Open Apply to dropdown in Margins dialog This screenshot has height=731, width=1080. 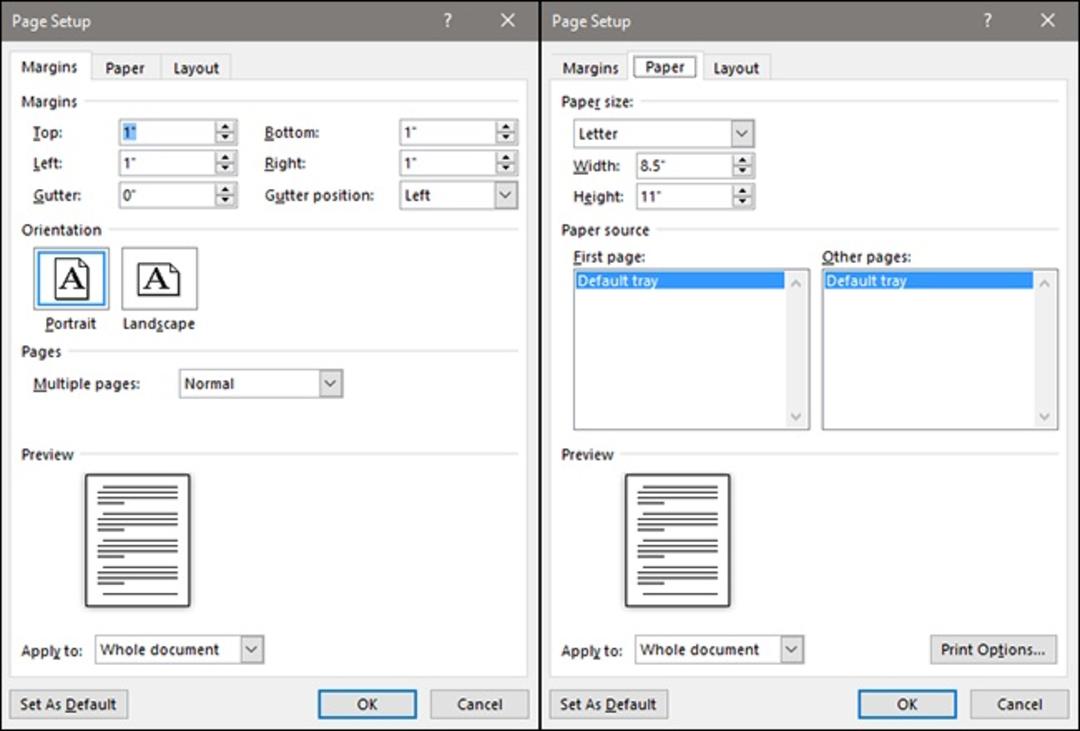pyautogui.click(x=251, y=650)
